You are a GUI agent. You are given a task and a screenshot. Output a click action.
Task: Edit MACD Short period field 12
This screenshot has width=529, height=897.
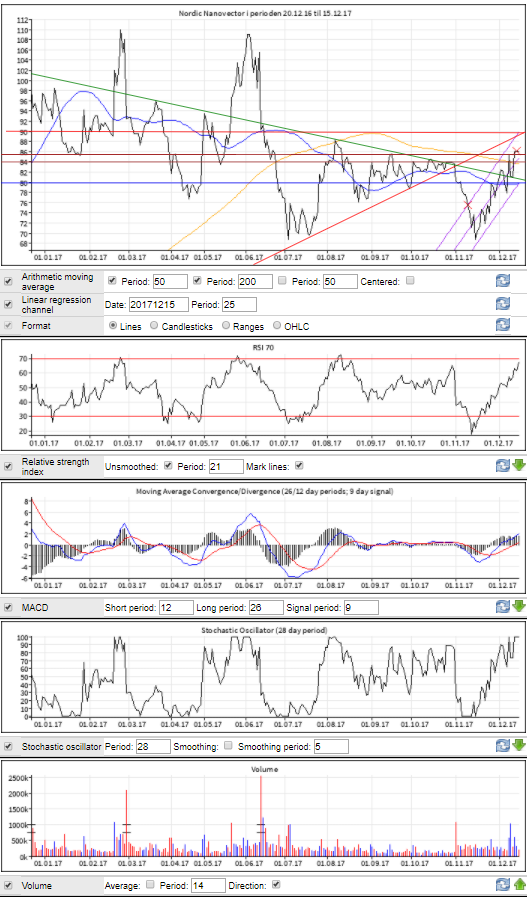click(176, 608)
